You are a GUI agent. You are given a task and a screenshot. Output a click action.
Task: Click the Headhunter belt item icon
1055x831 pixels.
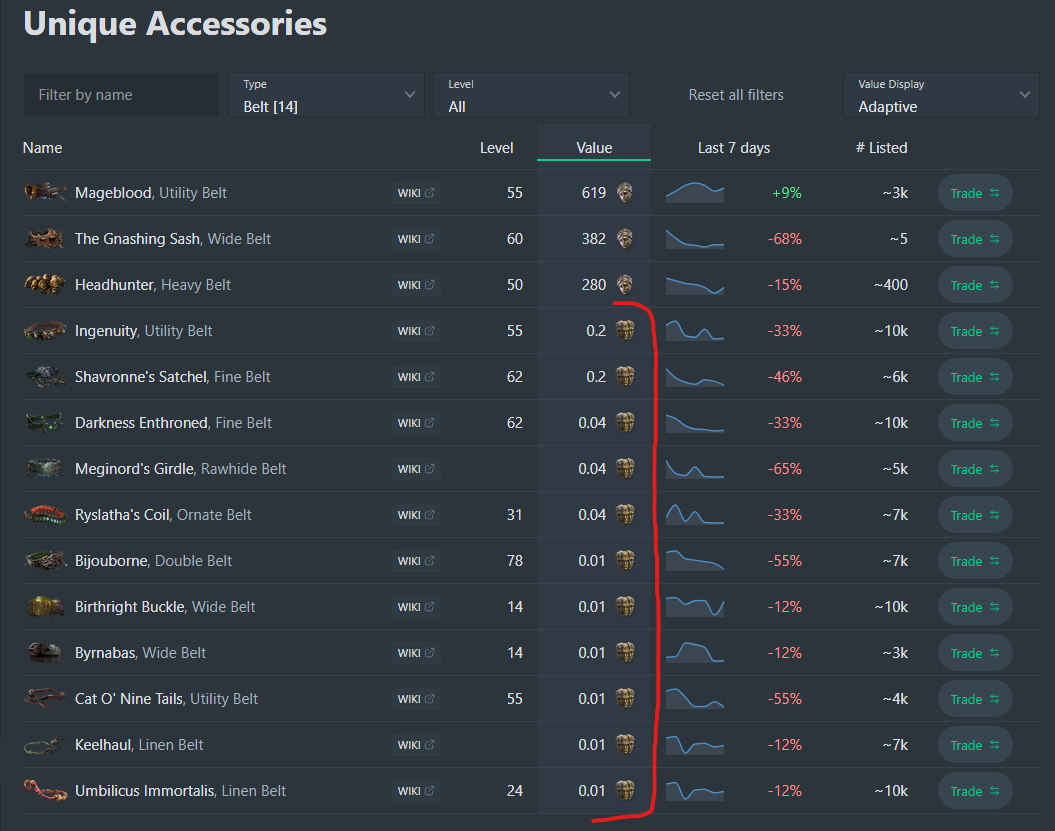45,285
